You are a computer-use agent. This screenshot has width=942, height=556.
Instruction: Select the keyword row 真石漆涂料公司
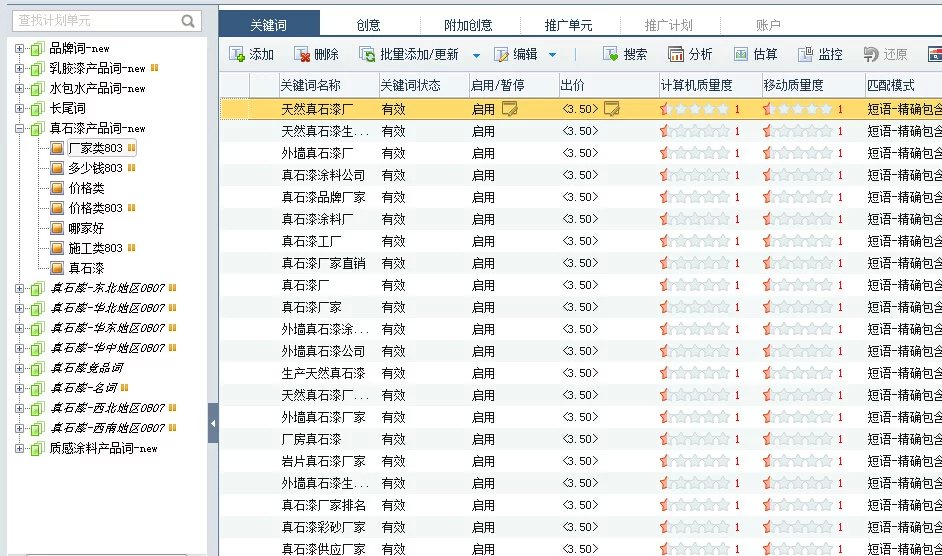click(580, 176)
